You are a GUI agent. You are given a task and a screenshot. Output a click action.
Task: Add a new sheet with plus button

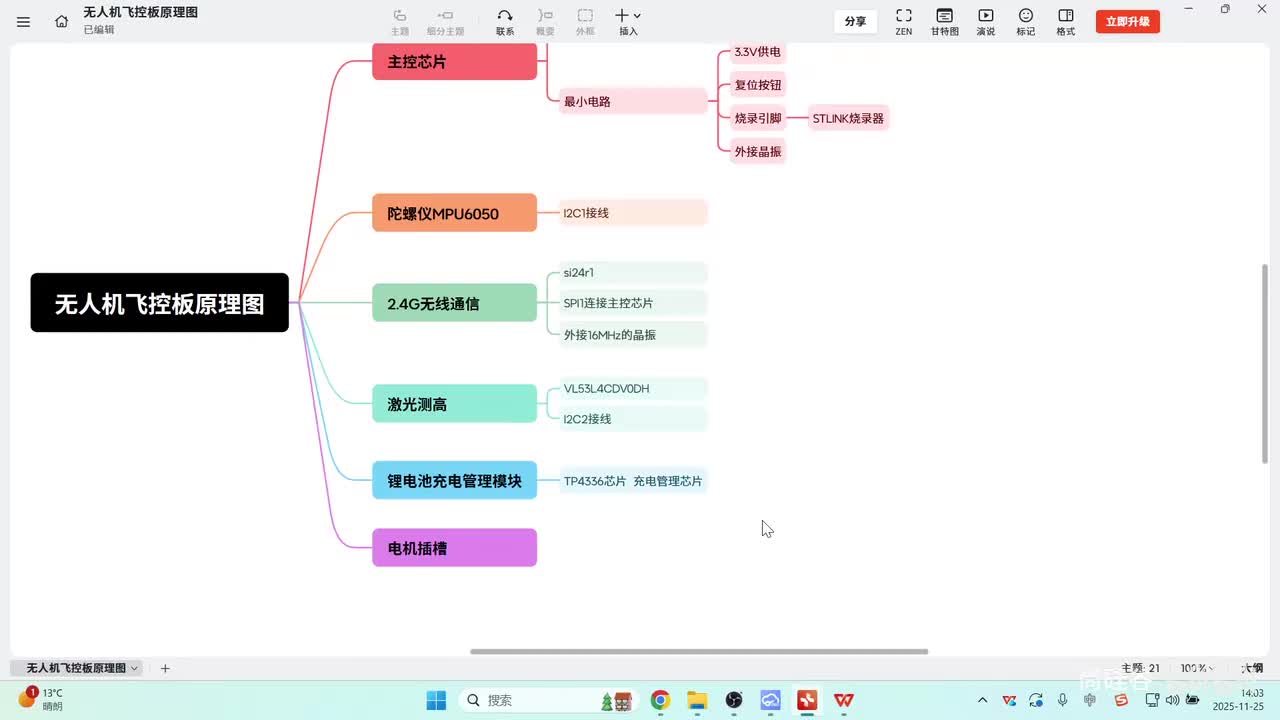click(x=165, y=668)
